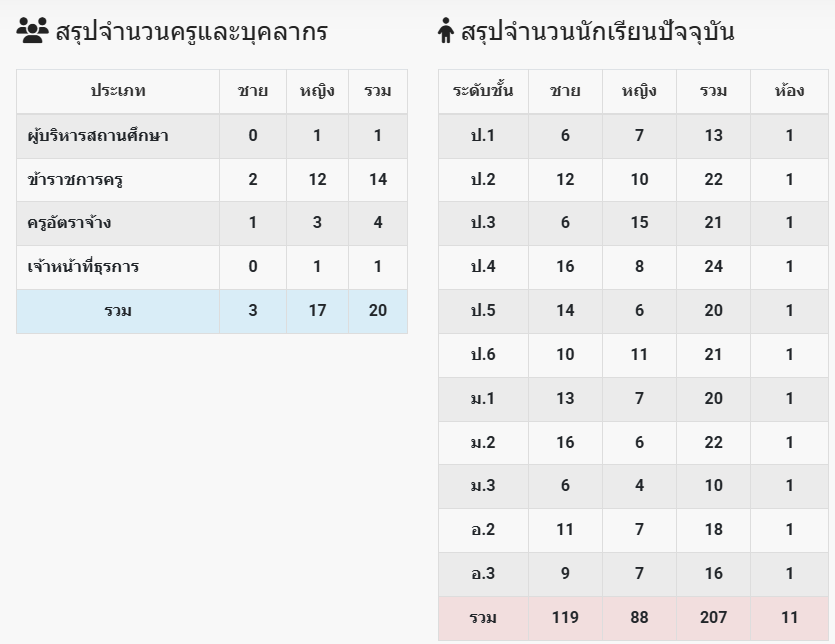835x644 pixels.
Task: Click the สรุปจำนวนนักเรียนปัจจุบัน heading
Action: coord(597,31)
